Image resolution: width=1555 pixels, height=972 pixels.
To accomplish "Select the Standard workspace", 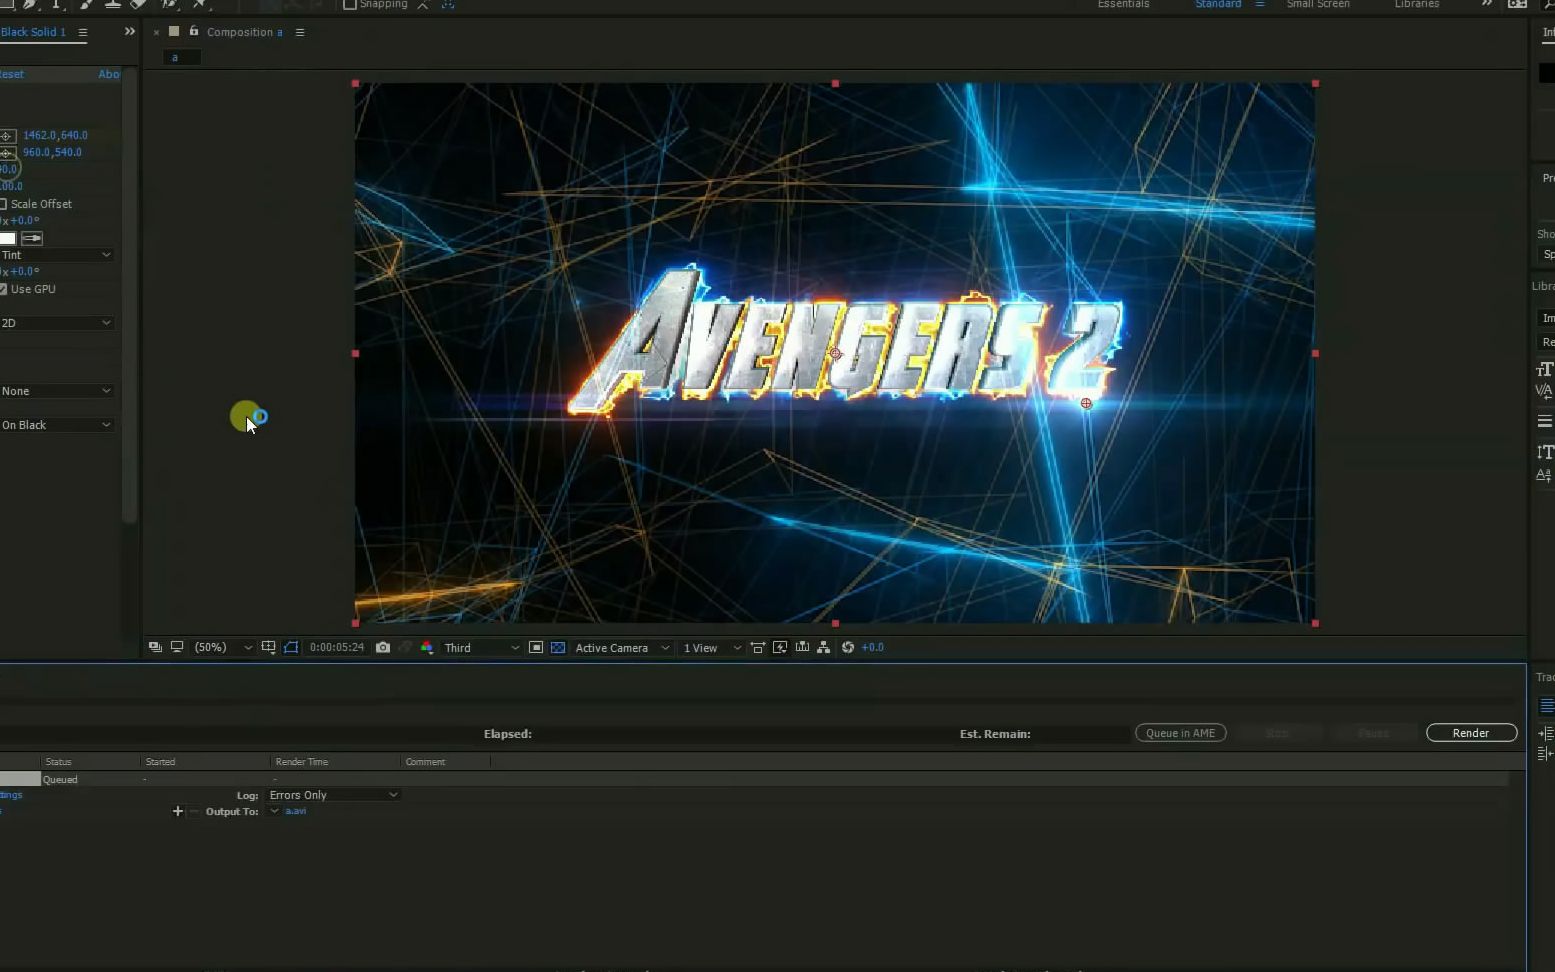I will click(x=1217, y=4).
